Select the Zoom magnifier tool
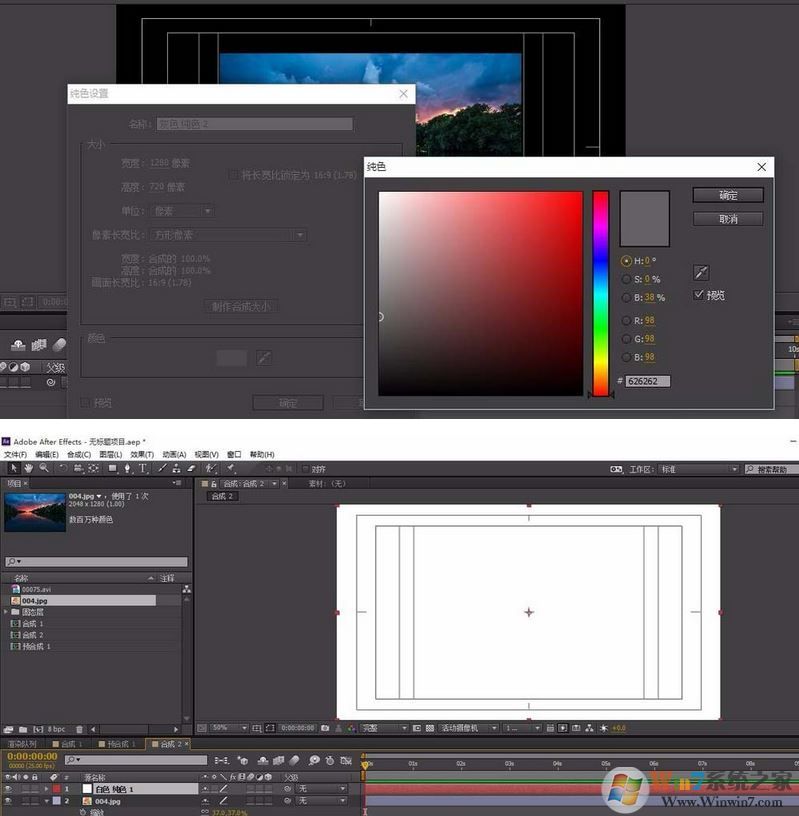 point(44,468)
